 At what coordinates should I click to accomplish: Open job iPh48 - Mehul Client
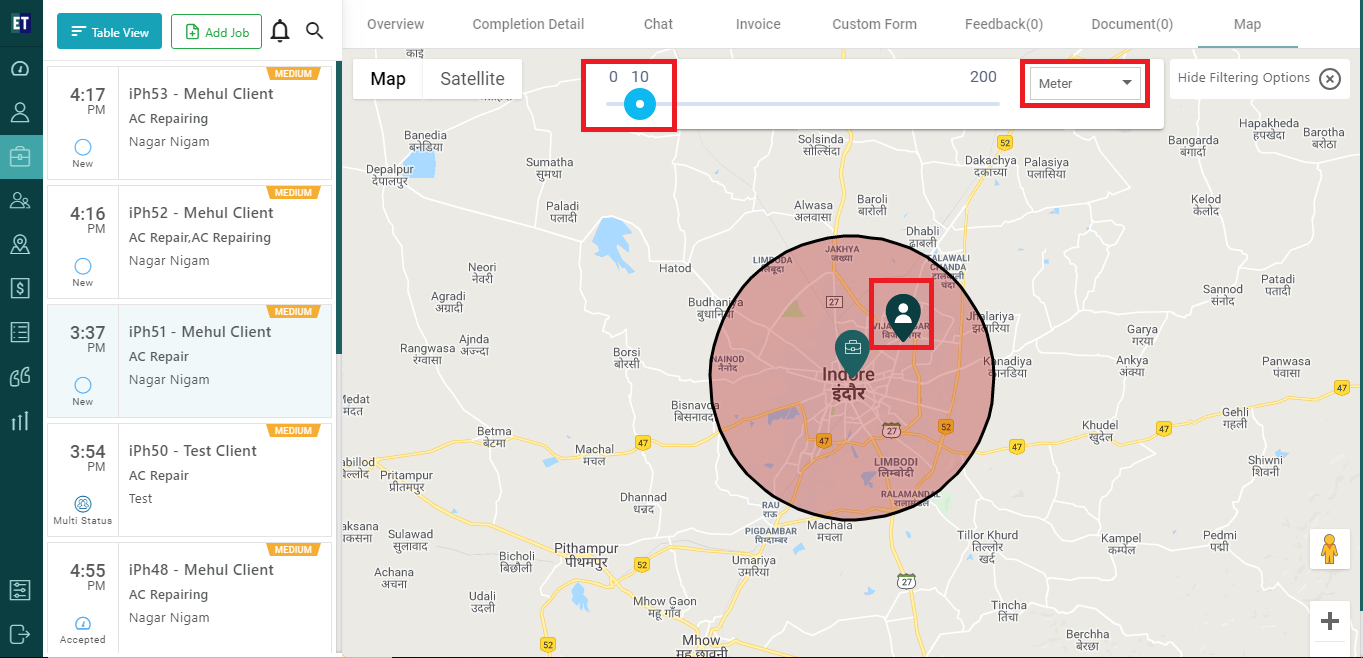click(x=189, y=598)
